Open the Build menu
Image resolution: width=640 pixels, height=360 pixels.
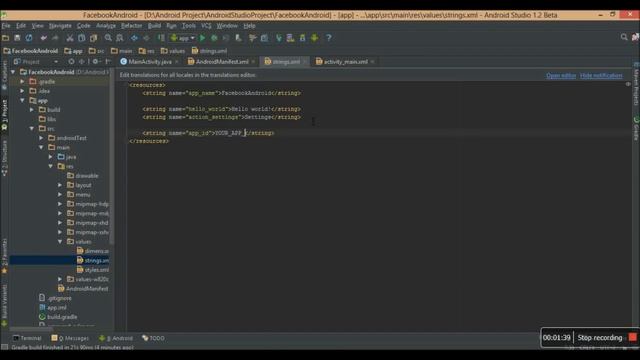154,26
